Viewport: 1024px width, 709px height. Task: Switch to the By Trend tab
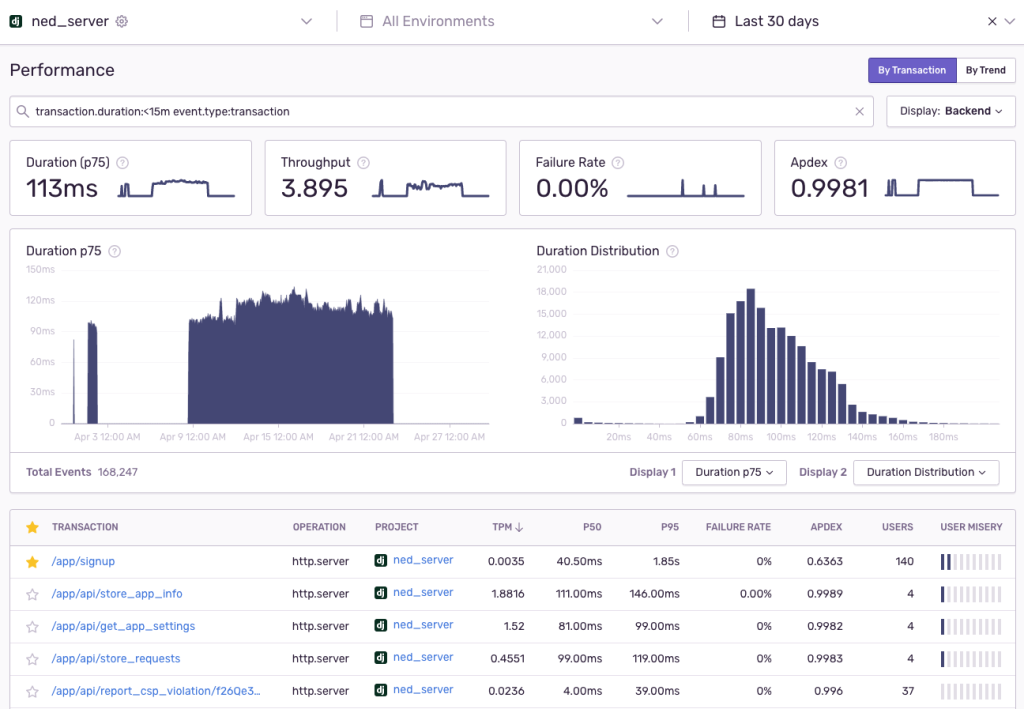tap(985, 70)
